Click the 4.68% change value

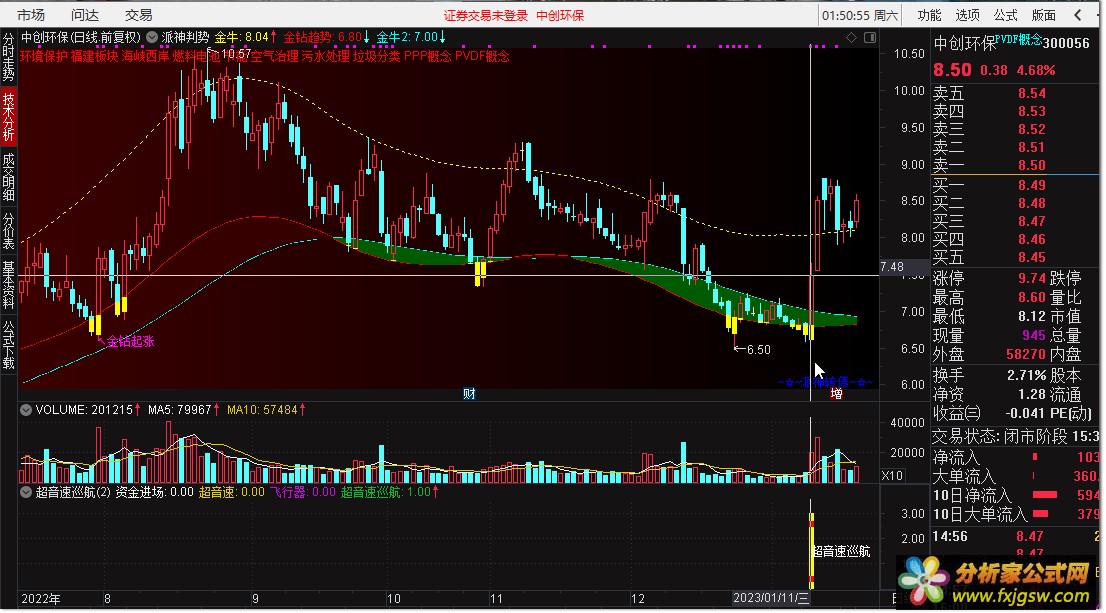pyautogui.click(x=1035, y=71)
